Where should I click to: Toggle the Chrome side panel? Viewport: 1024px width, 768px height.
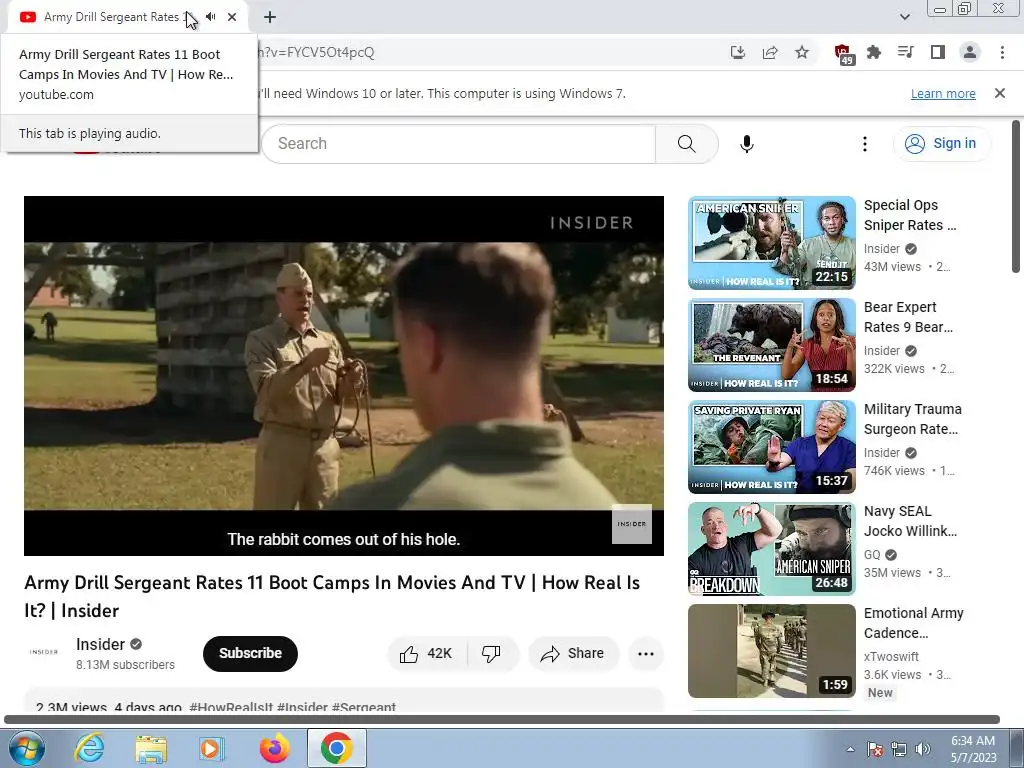pos(938,52)
